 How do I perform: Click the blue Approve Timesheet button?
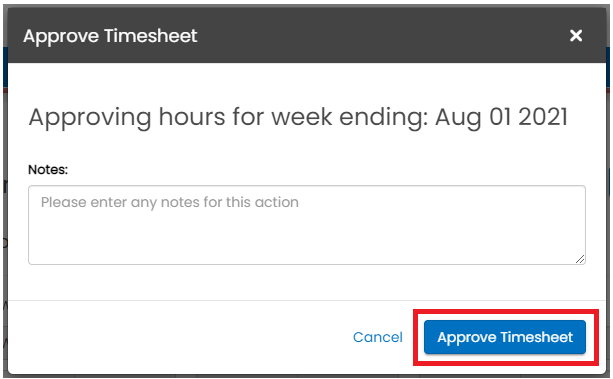(505, 337)
